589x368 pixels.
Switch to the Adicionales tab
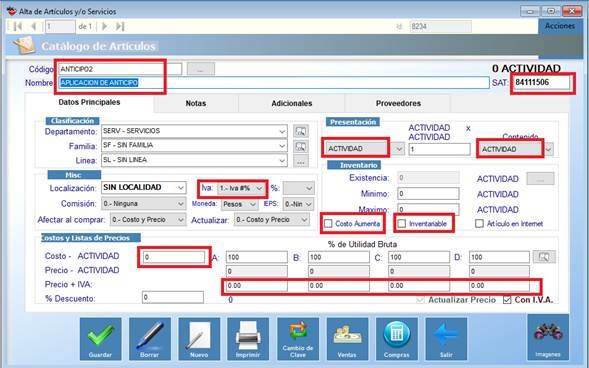(x=292, y=103)
